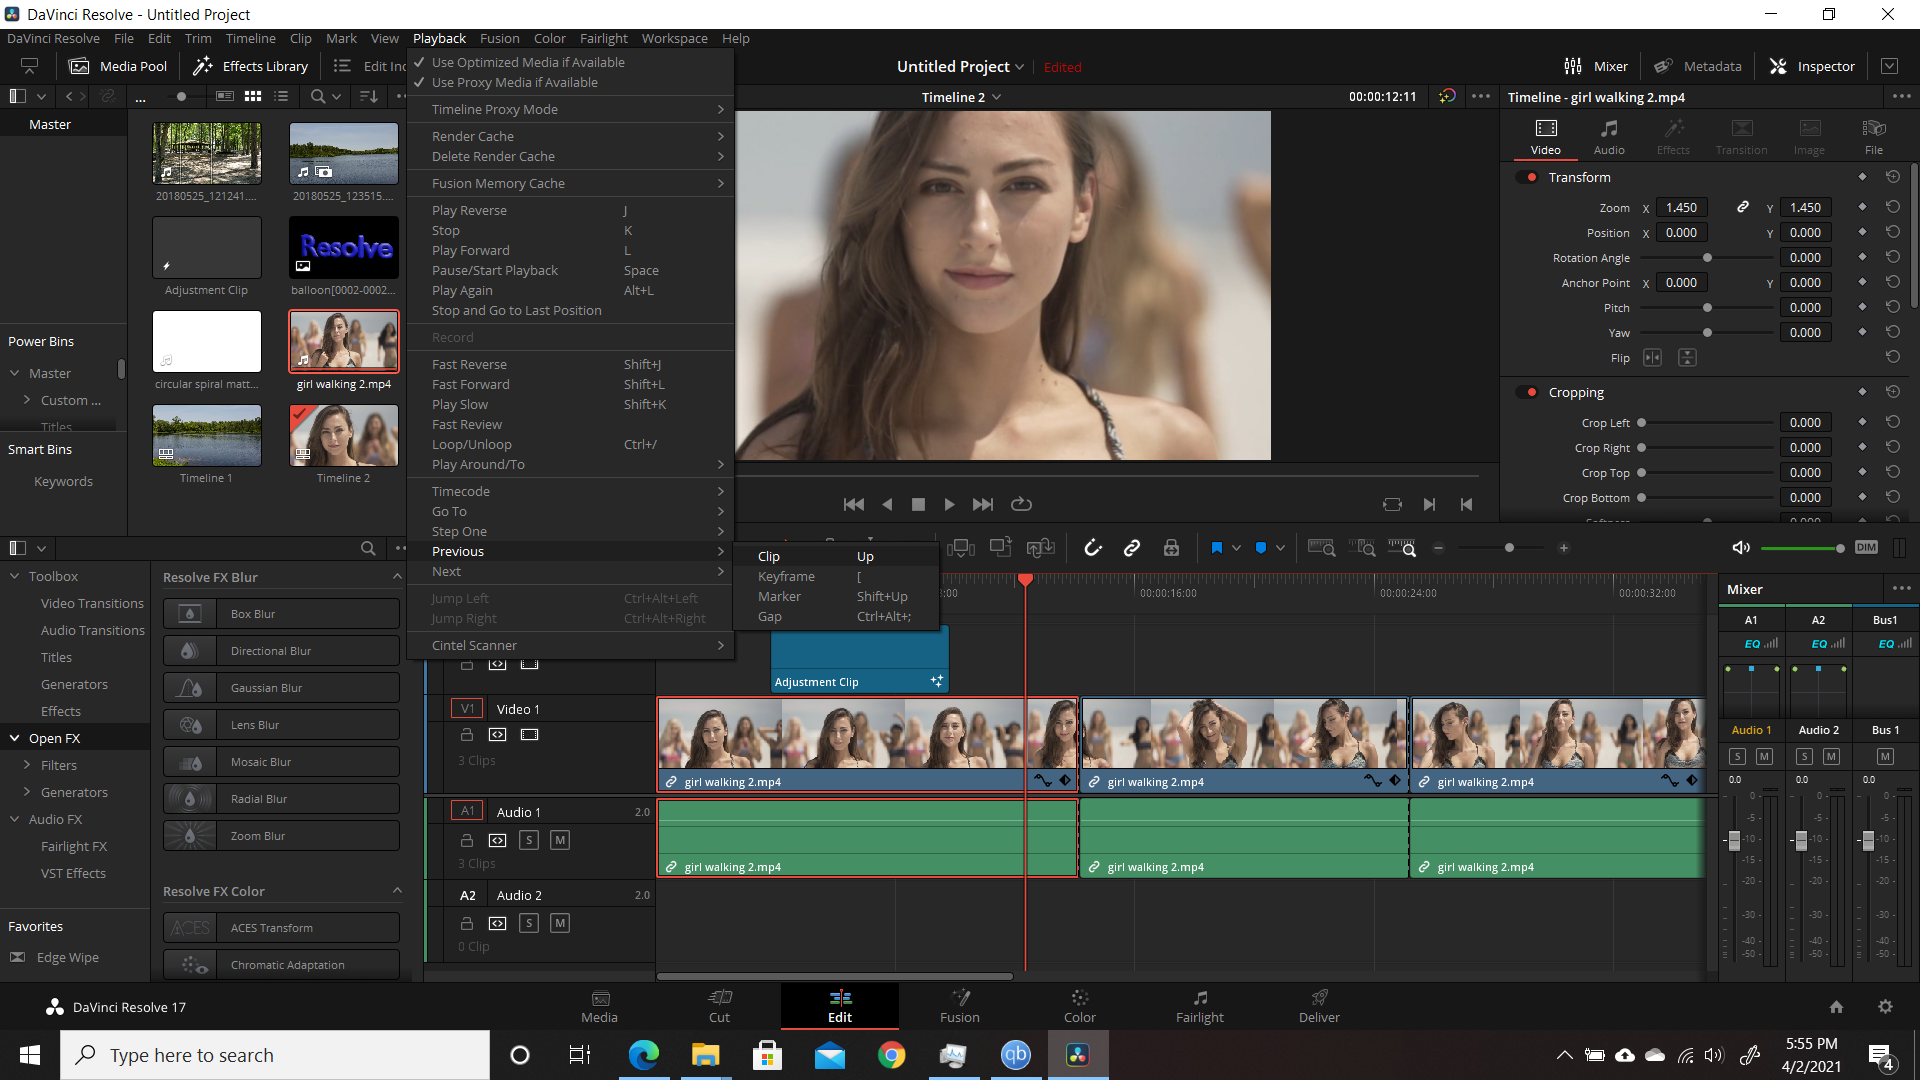Solo the Audio 1 track

pos(529,840)
